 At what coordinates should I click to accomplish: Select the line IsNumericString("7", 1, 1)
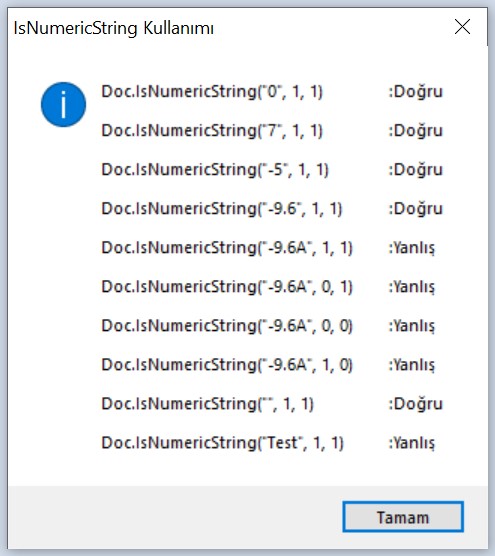pyautogui.click(x=212, y=131)
